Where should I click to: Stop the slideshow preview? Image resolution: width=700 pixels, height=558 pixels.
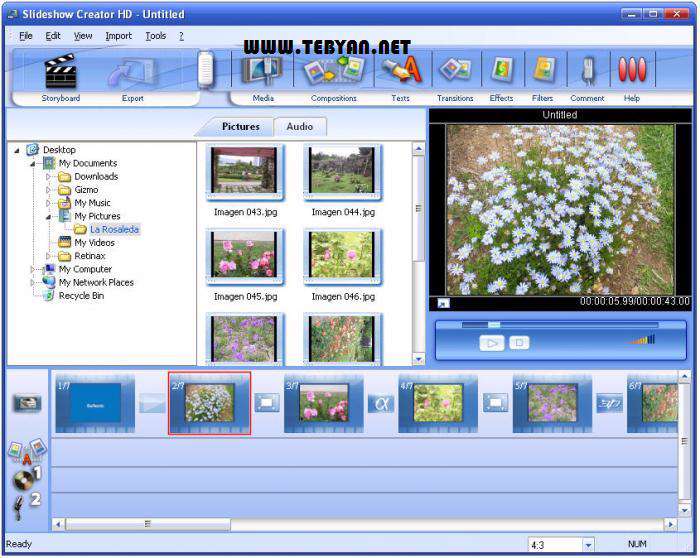click(x=519, y=343)
